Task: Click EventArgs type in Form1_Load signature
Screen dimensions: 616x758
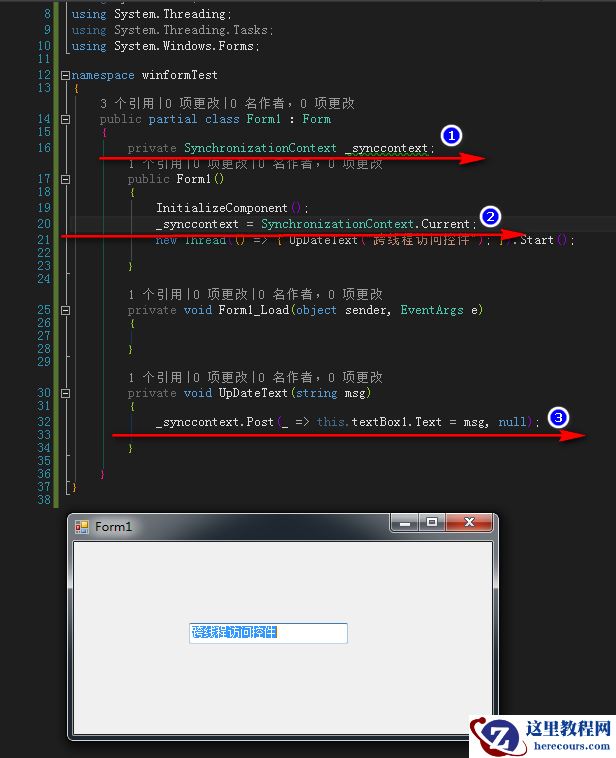Action: point(432,310)
